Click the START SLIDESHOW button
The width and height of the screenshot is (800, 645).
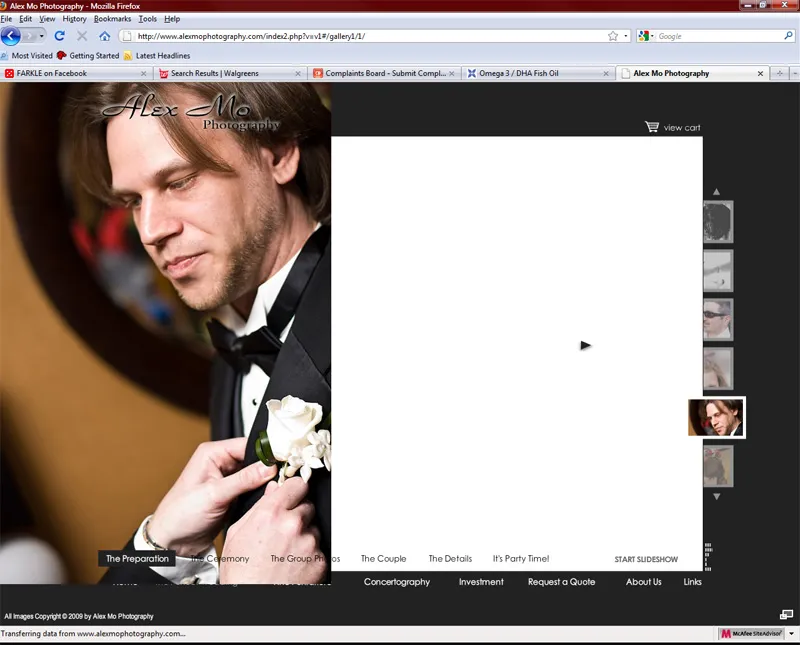tap(646, 560)
